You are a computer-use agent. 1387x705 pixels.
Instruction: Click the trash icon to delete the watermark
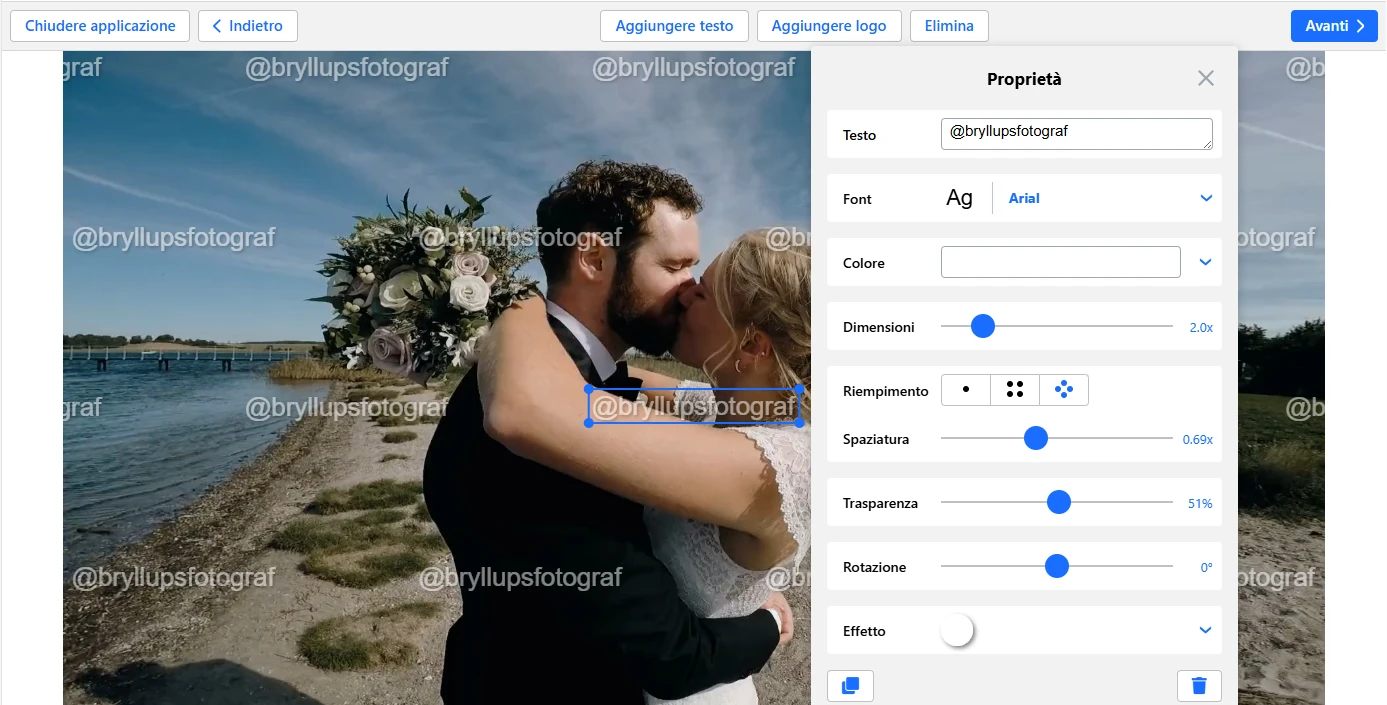coord(1199,686)
